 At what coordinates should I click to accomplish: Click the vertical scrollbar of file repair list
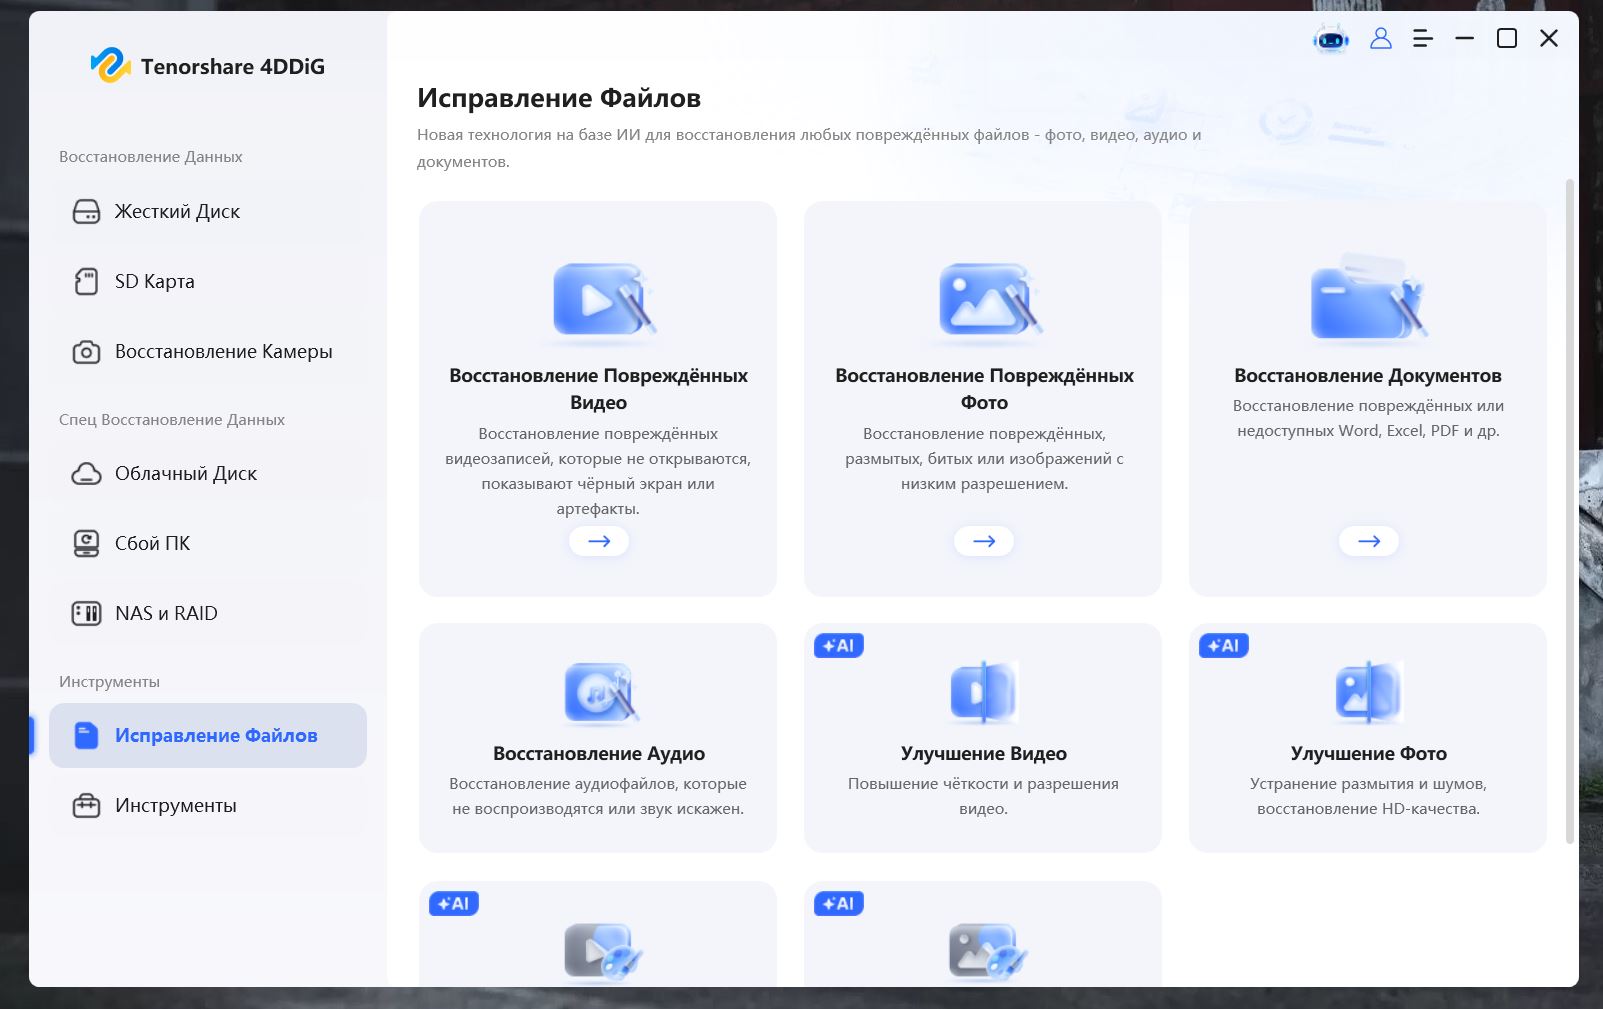(1569, 510)
